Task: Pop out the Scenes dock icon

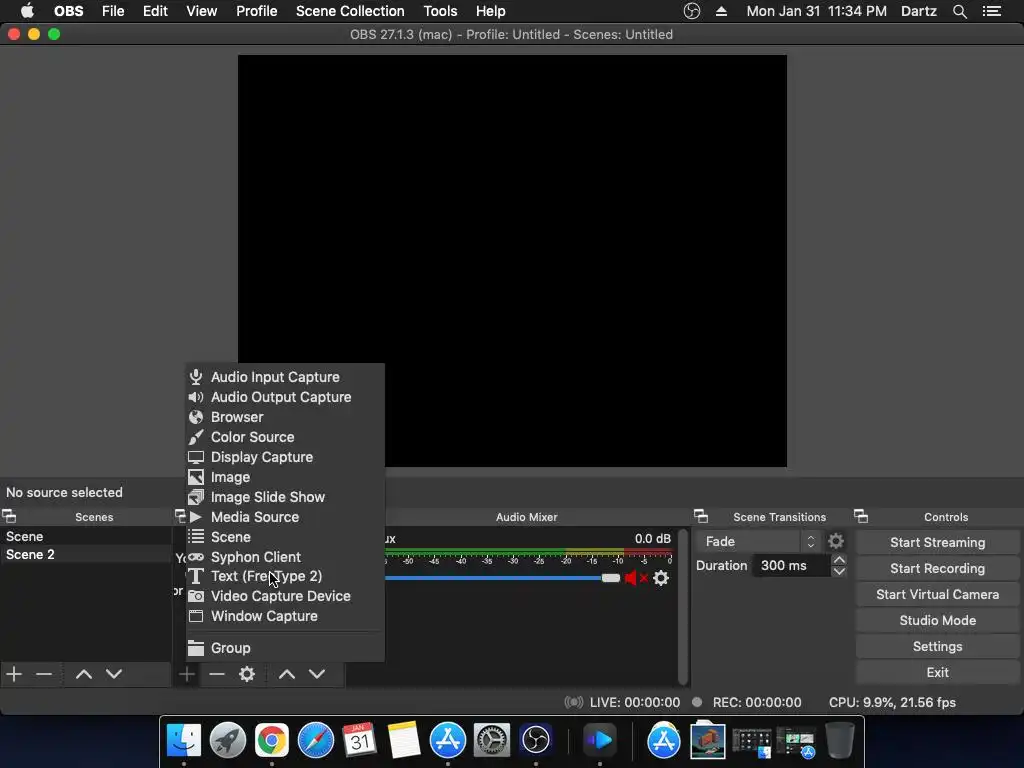Action: [9, 517]
